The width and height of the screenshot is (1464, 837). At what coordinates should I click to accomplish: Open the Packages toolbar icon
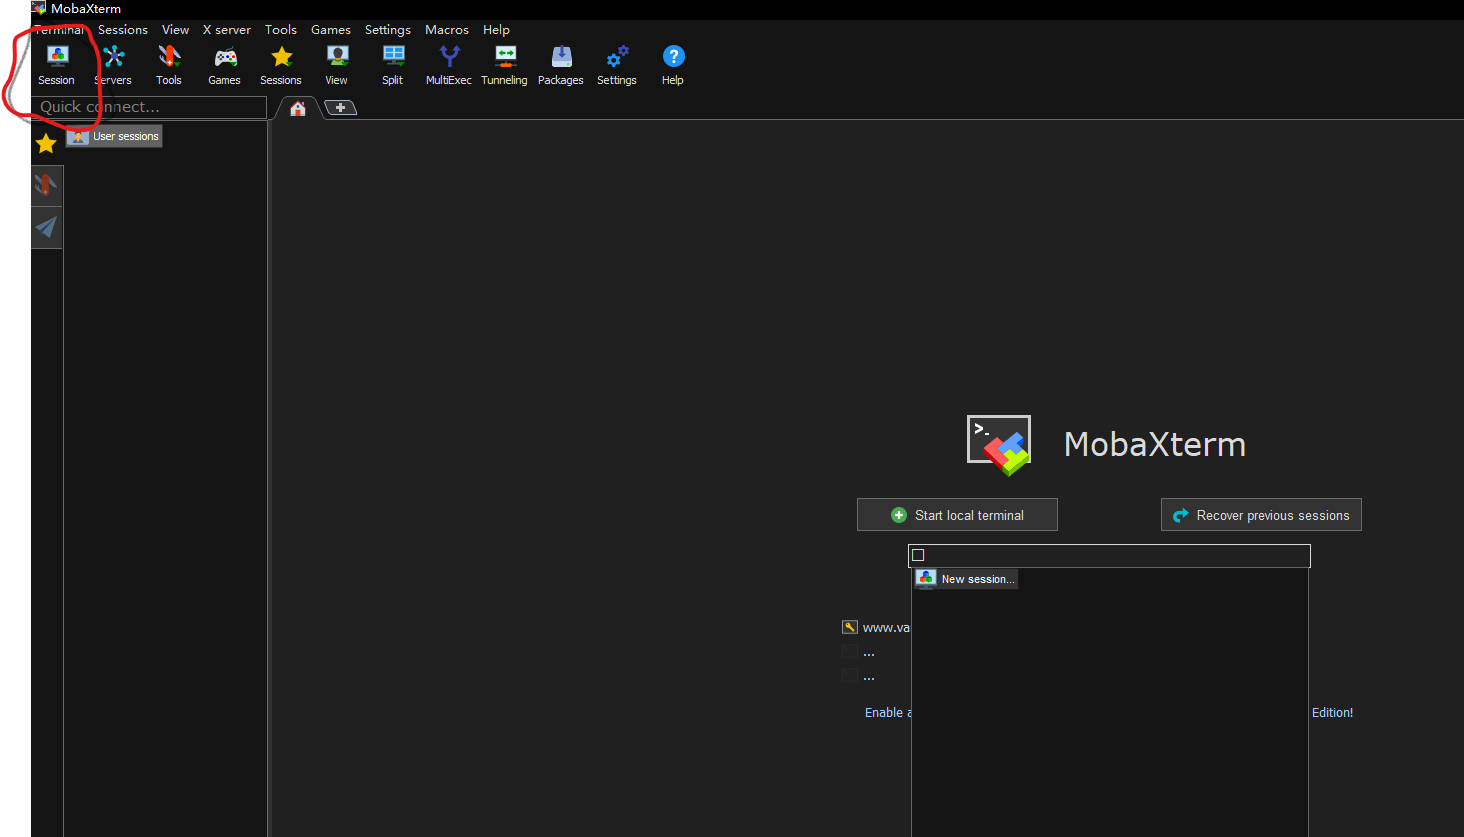[x=561, y=65]
